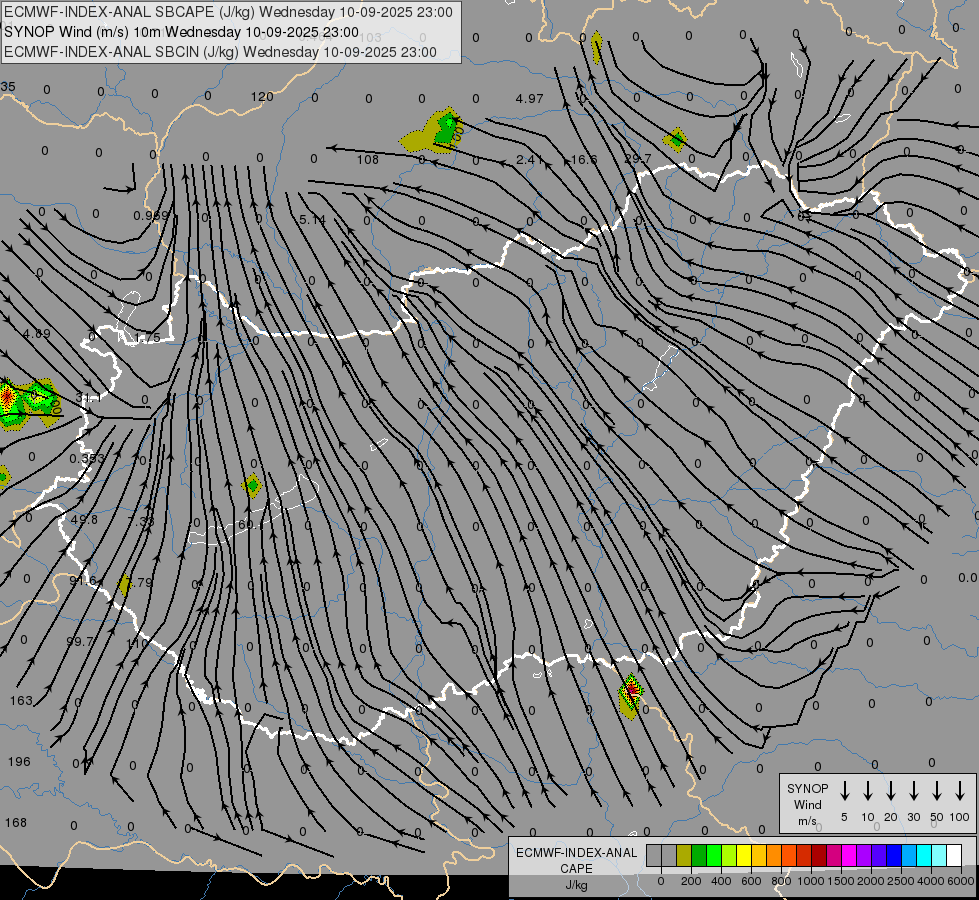Click the map value '2.41'
Screen dimensions: 979x900
pos(529,159)
